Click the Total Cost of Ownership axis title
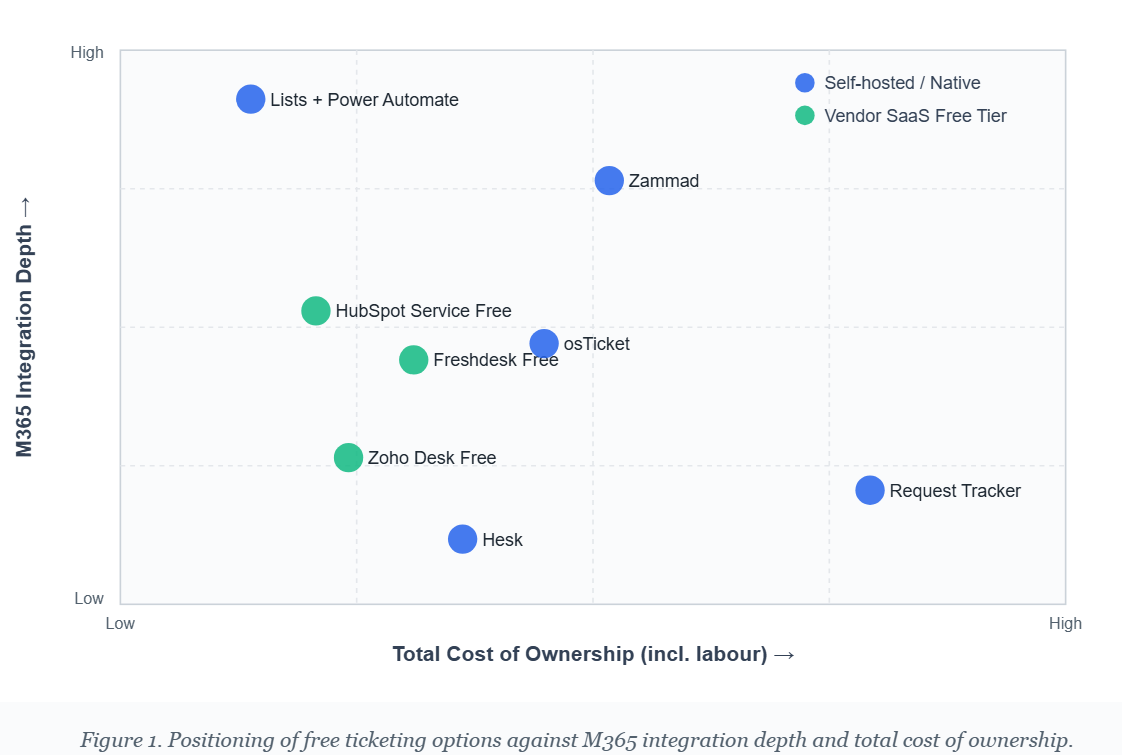Viewport: 1122px width, 755px height. pyautogui.click(x=593, y=654)
